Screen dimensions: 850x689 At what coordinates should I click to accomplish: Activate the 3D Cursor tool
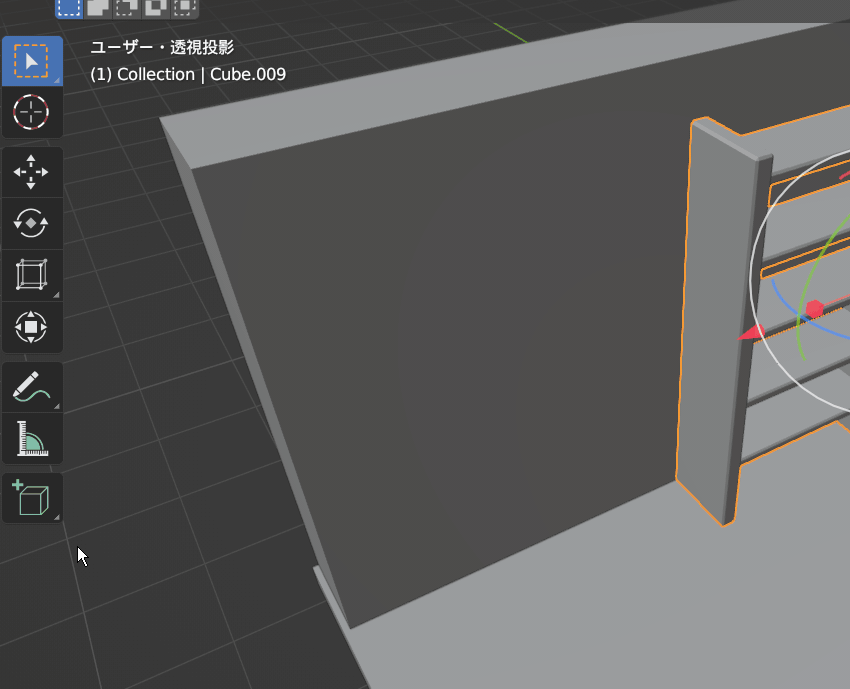click(31, 112)
